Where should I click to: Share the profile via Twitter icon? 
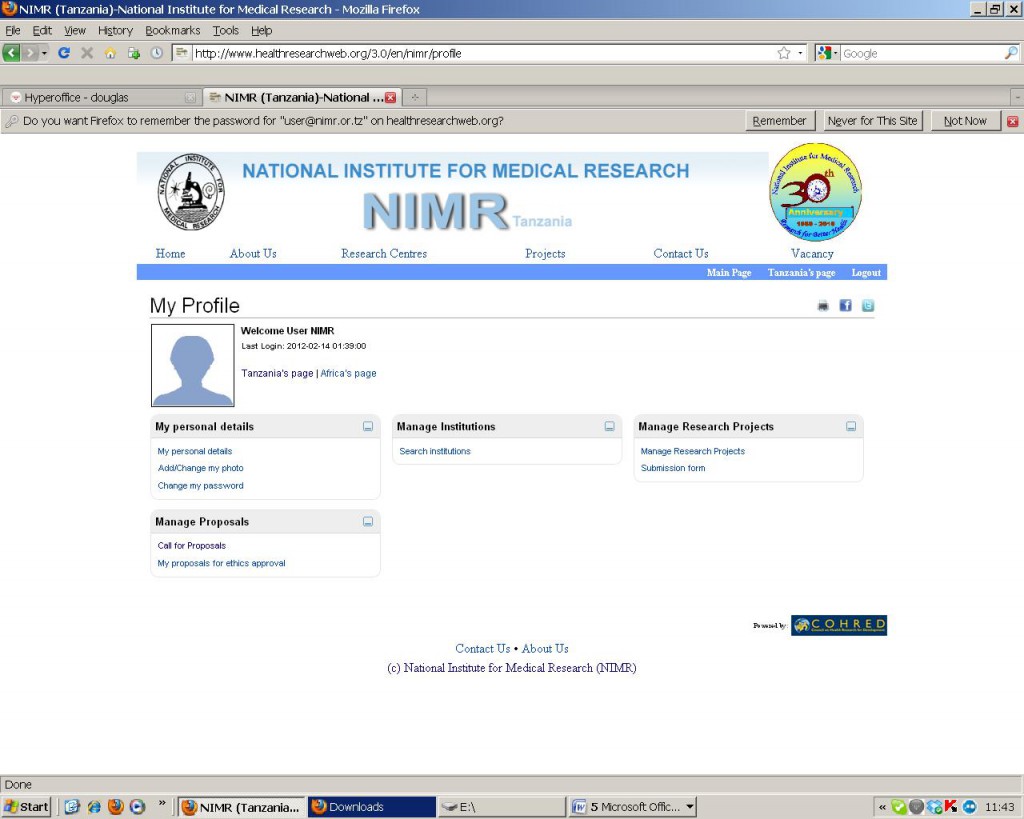coord(867,306)
